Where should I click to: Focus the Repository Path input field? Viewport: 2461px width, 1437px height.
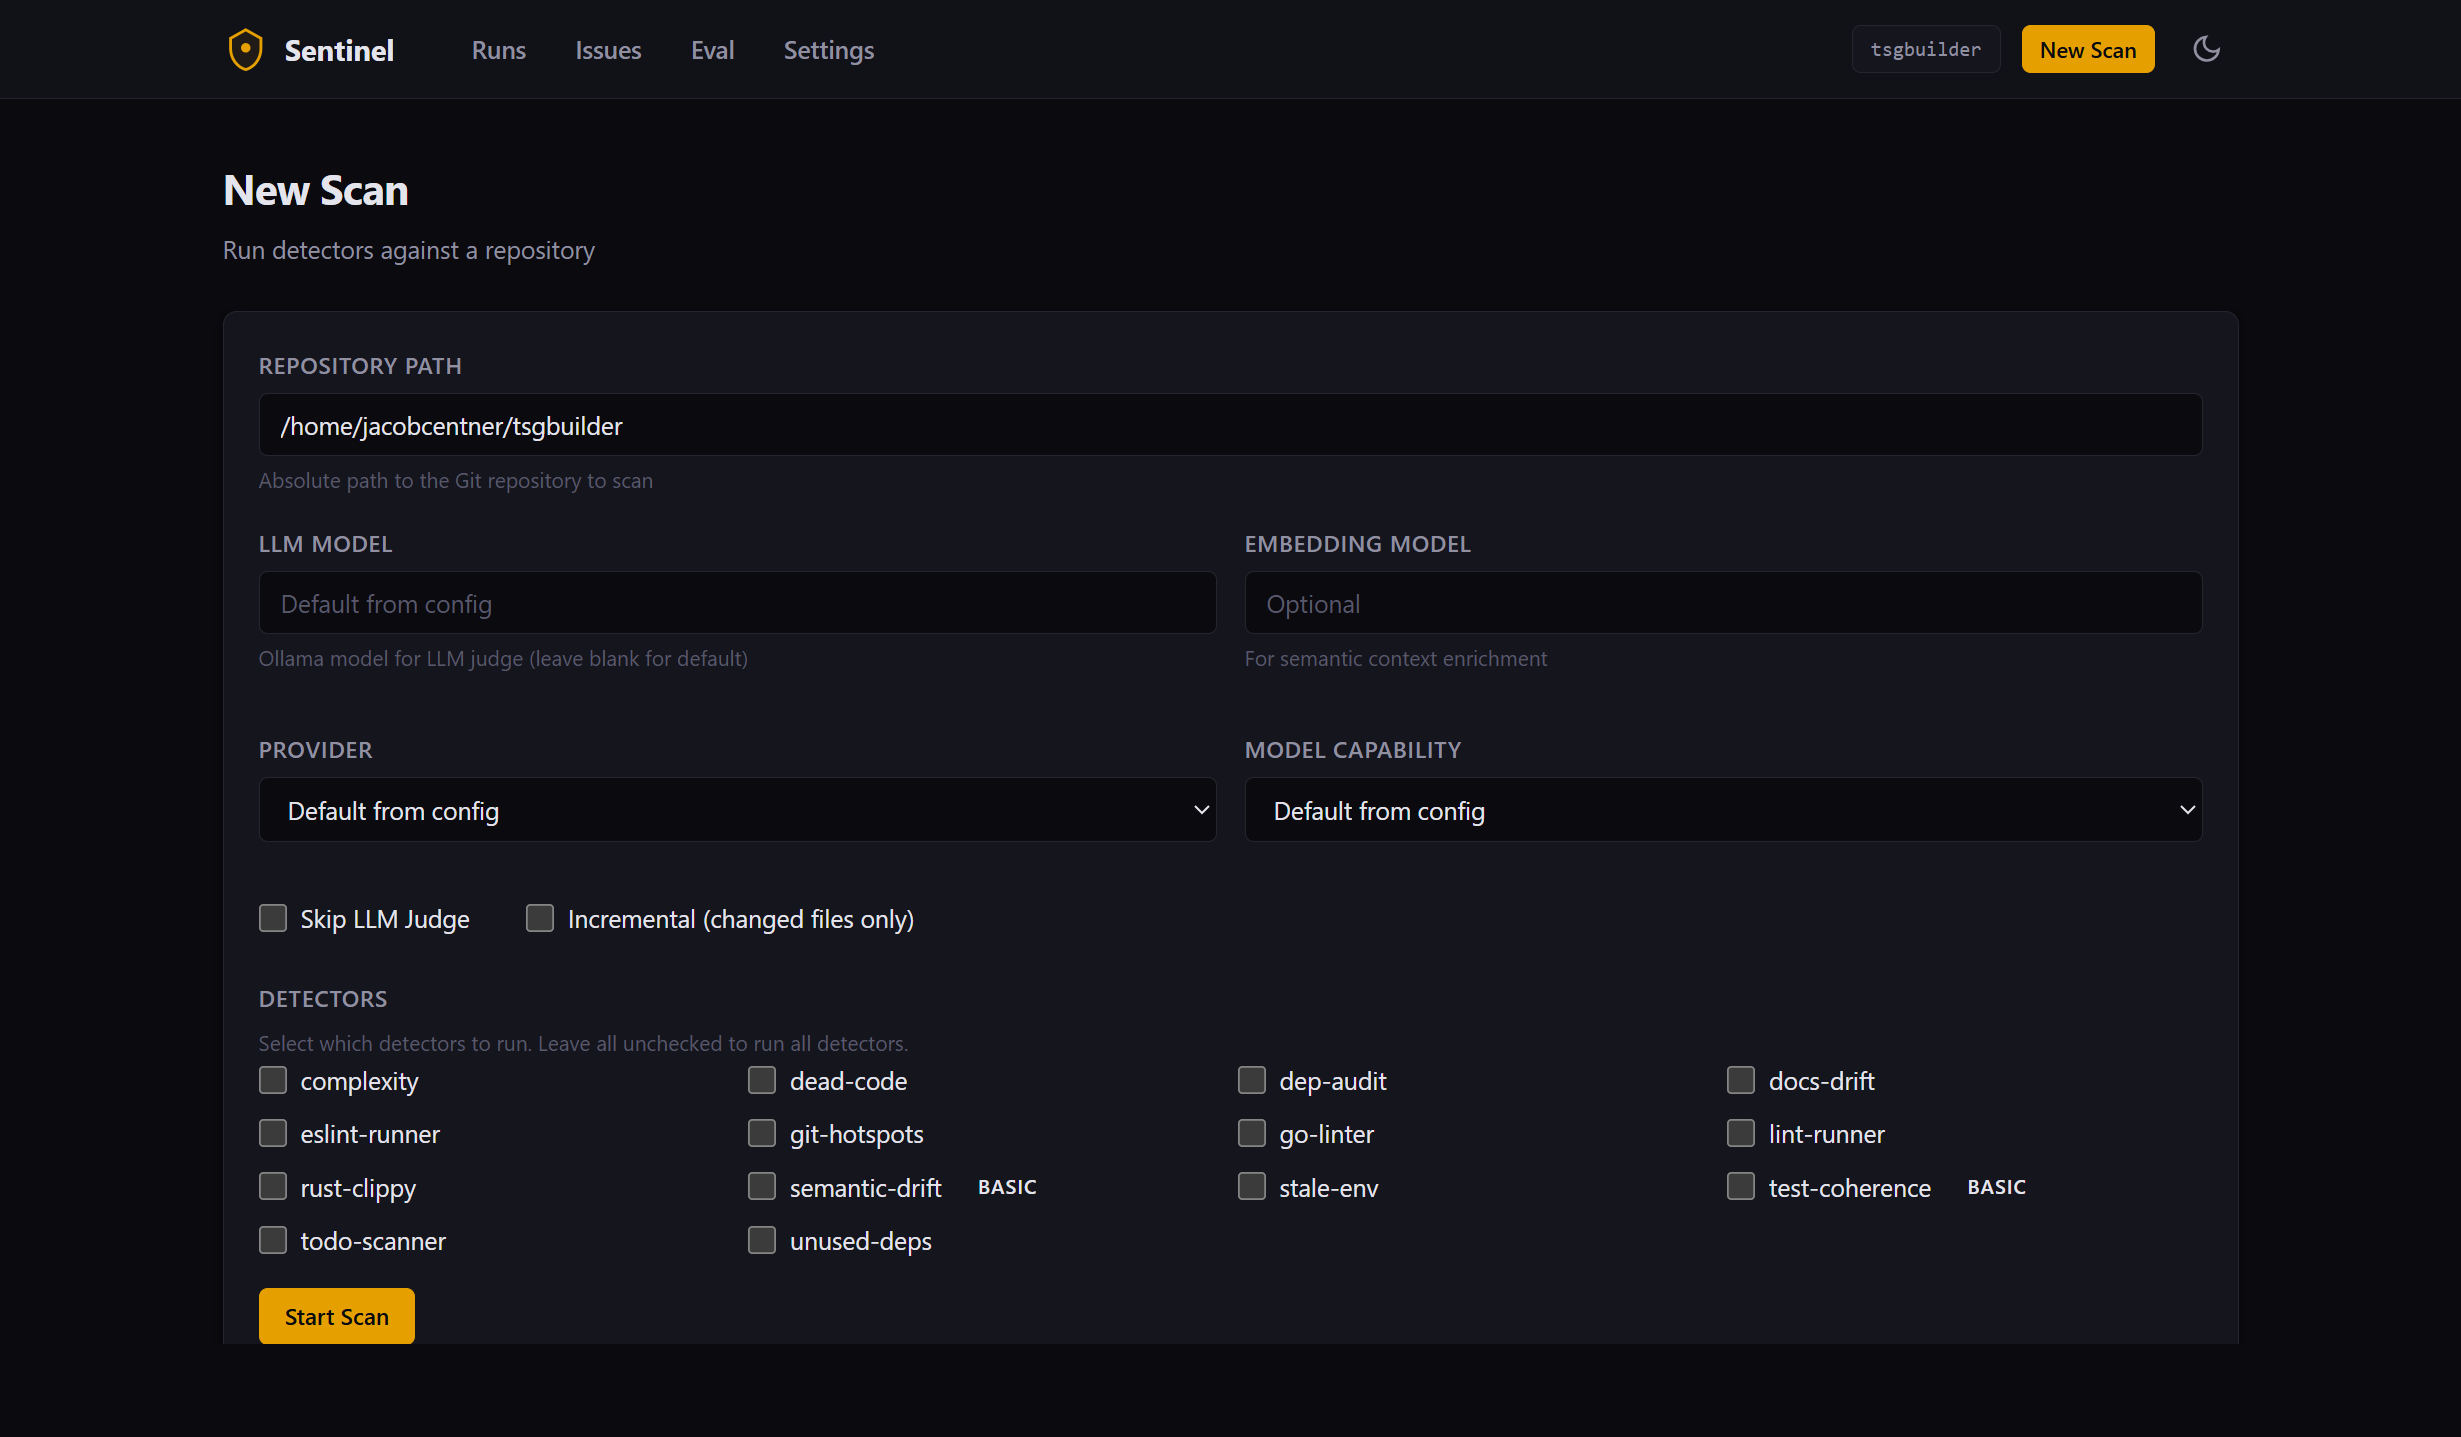click(x=1230, y=425)
